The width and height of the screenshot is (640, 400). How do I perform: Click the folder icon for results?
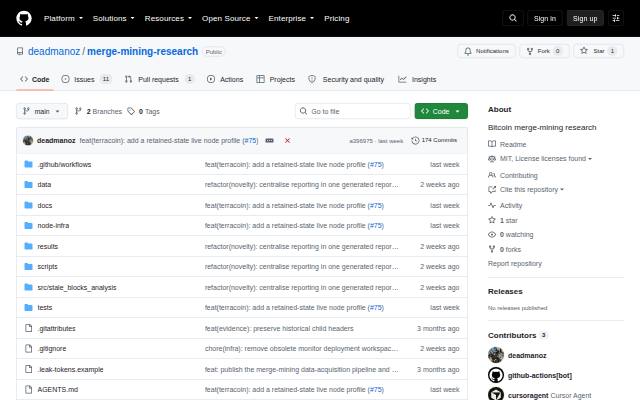[28, 246]
